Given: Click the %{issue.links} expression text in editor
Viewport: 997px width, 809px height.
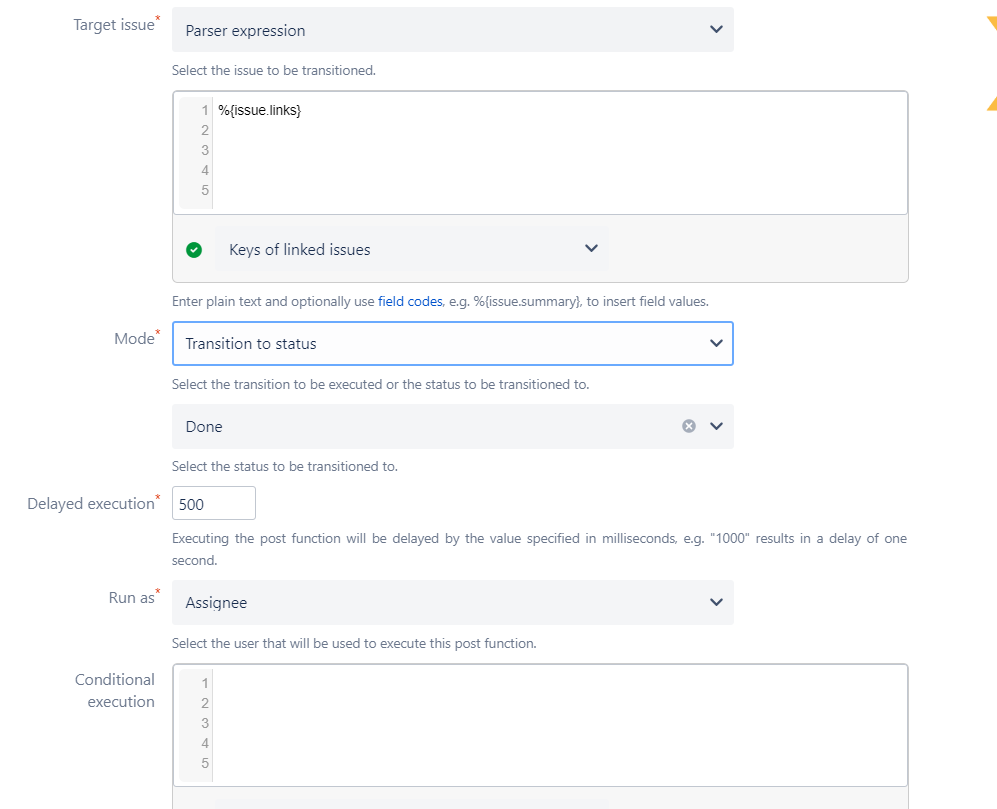Looking at the screenshot, I should (260, 110).
